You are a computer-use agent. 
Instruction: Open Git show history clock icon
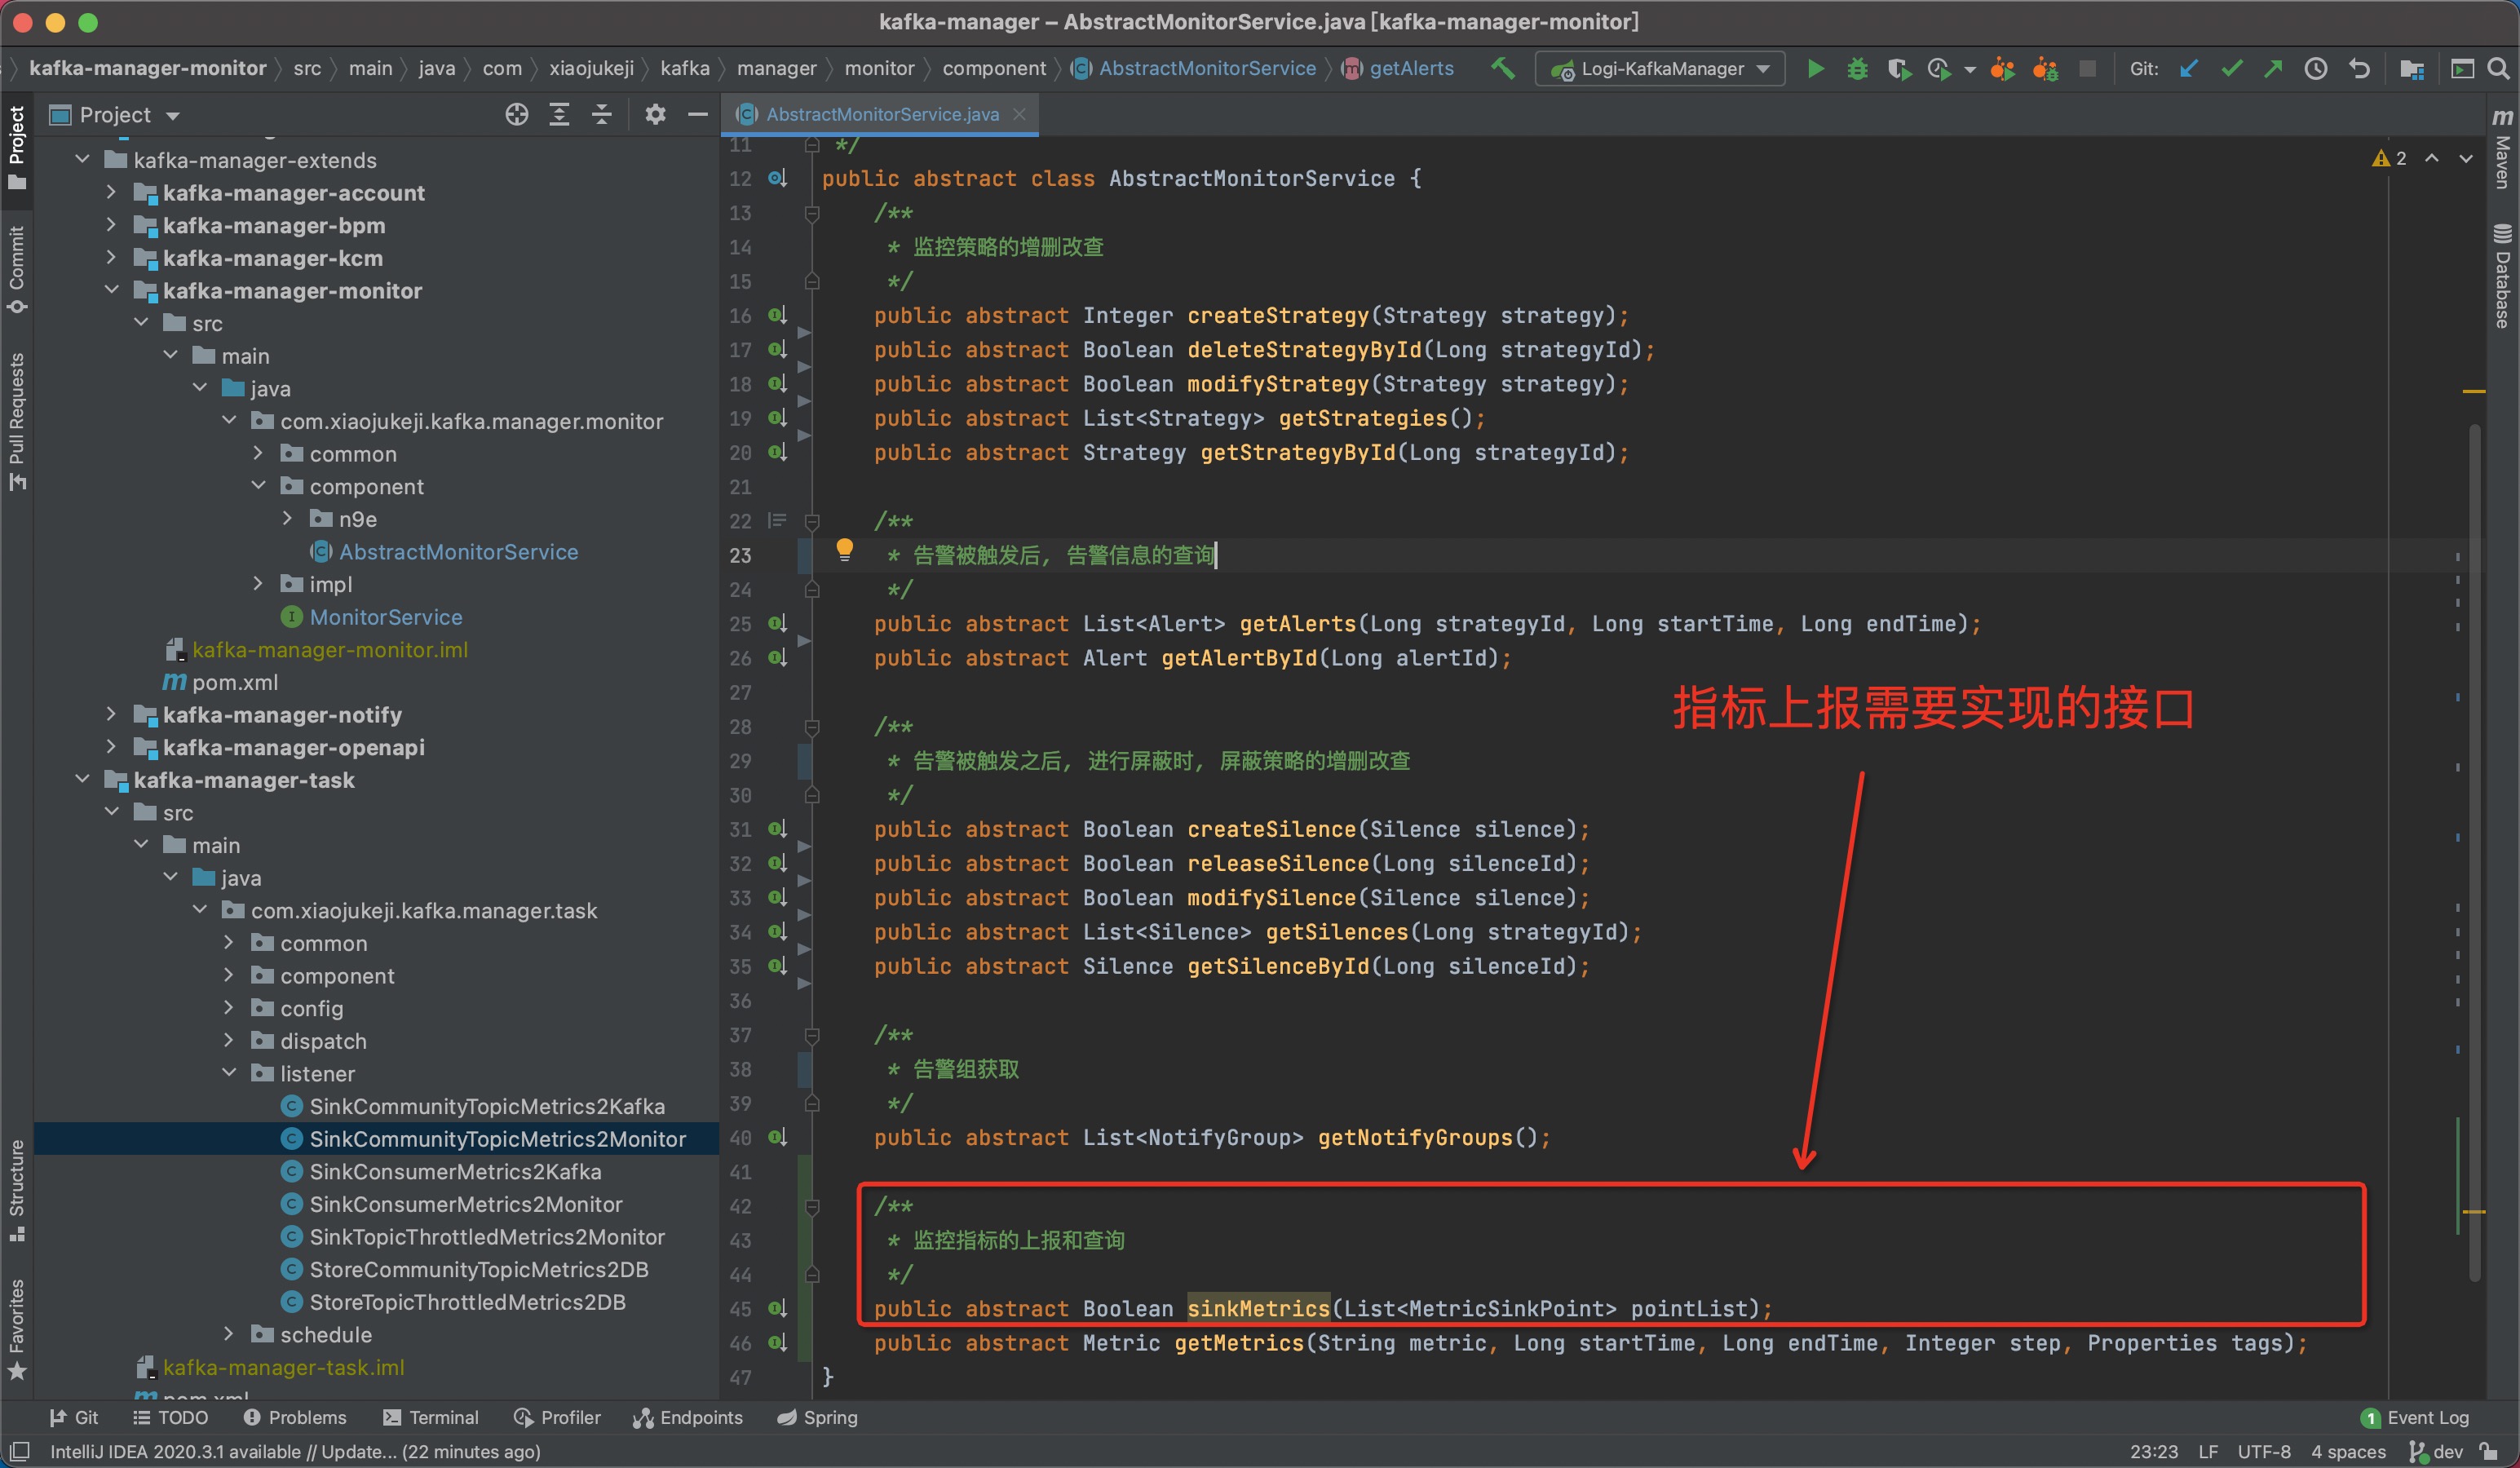click(x=2315, y=69)
